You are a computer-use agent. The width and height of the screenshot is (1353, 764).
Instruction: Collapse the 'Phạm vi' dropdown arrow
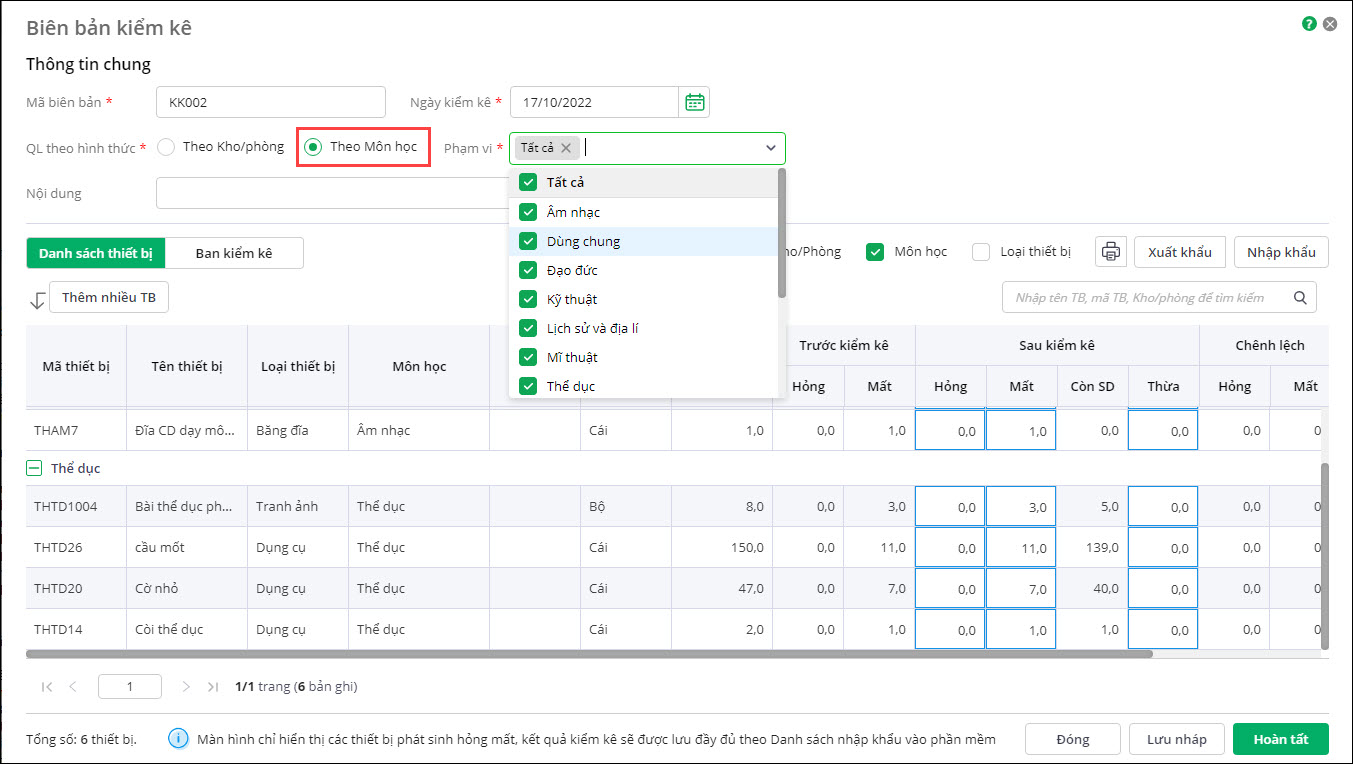(x=771, y=148)
